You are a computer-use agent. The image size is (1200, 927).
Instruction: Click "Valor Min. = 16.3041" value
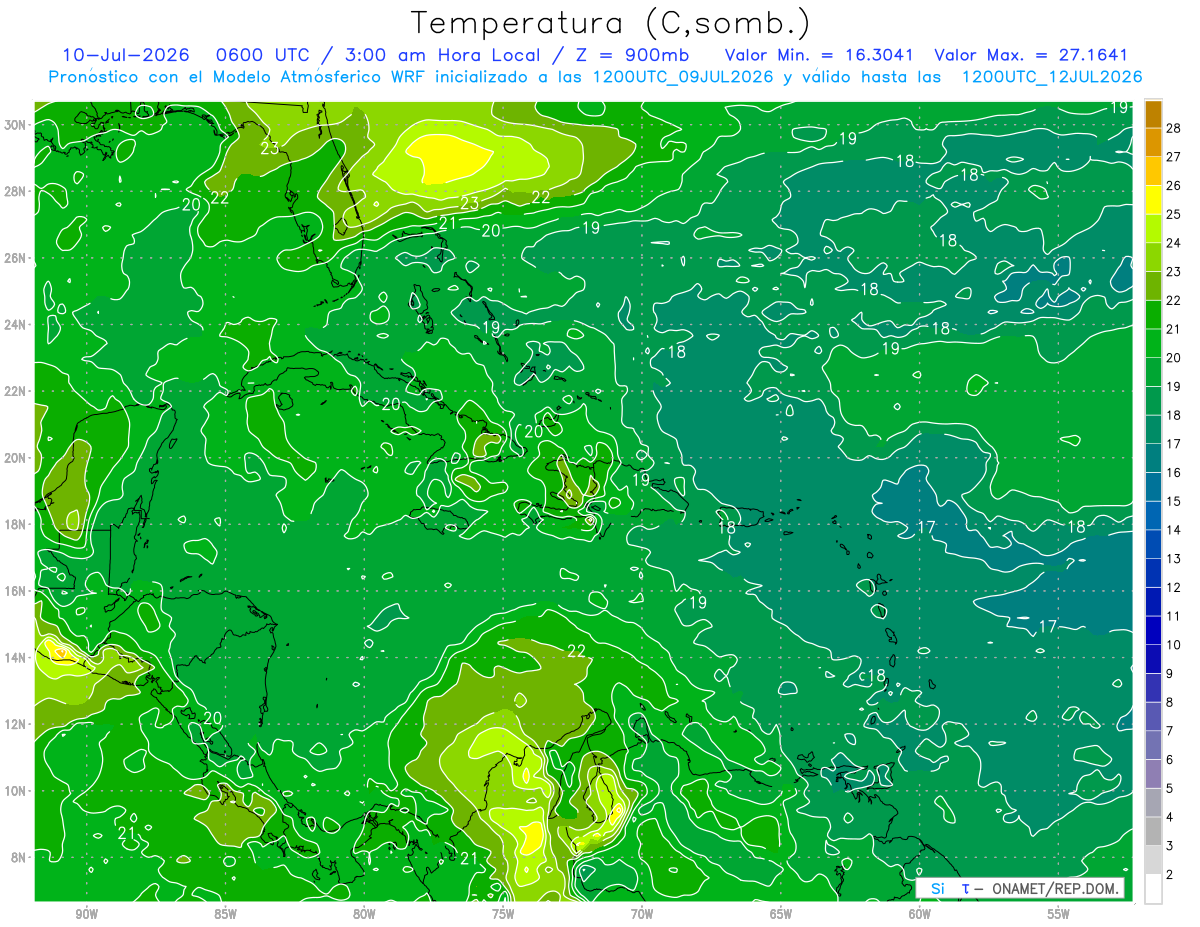(x=820, y=55)
